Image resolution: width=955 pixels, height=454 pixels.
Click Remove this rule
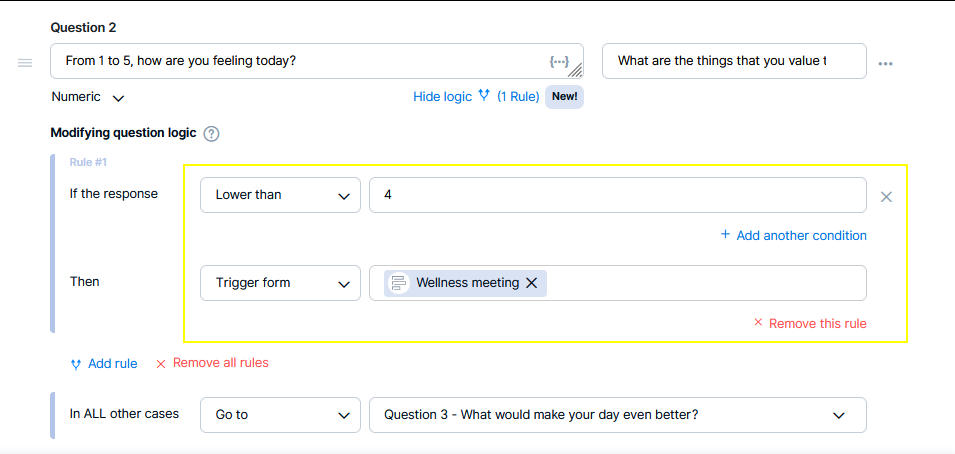click(810, 323)
